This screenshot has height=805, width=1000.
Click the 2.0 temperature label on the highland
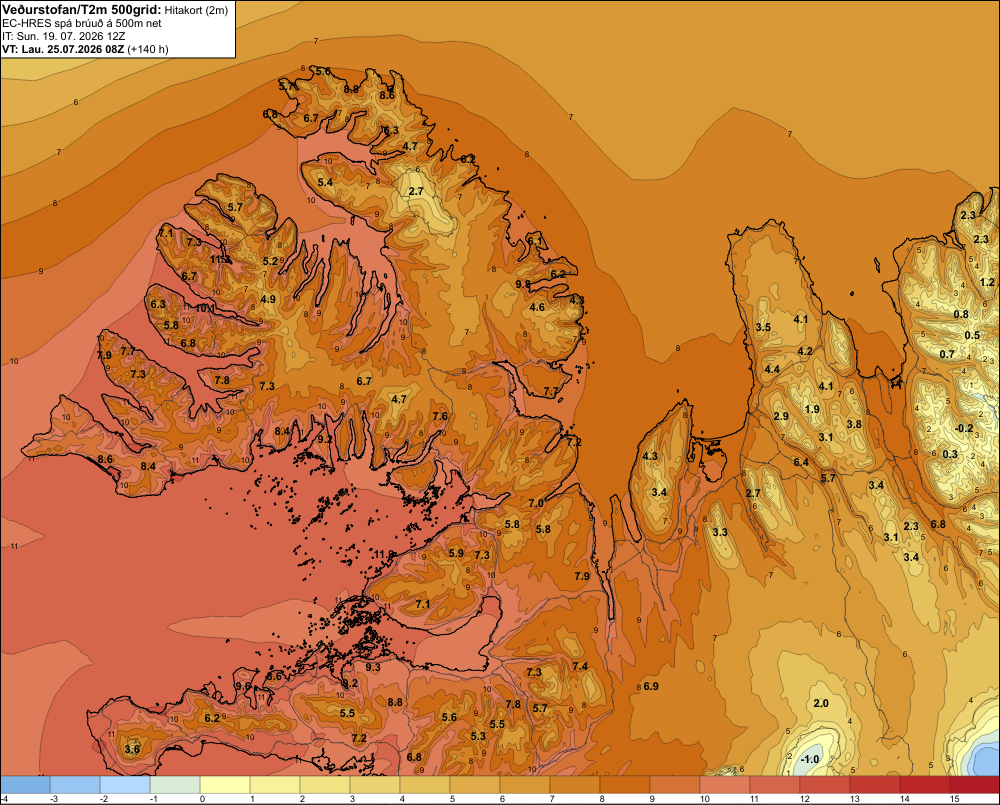(821, 703)
